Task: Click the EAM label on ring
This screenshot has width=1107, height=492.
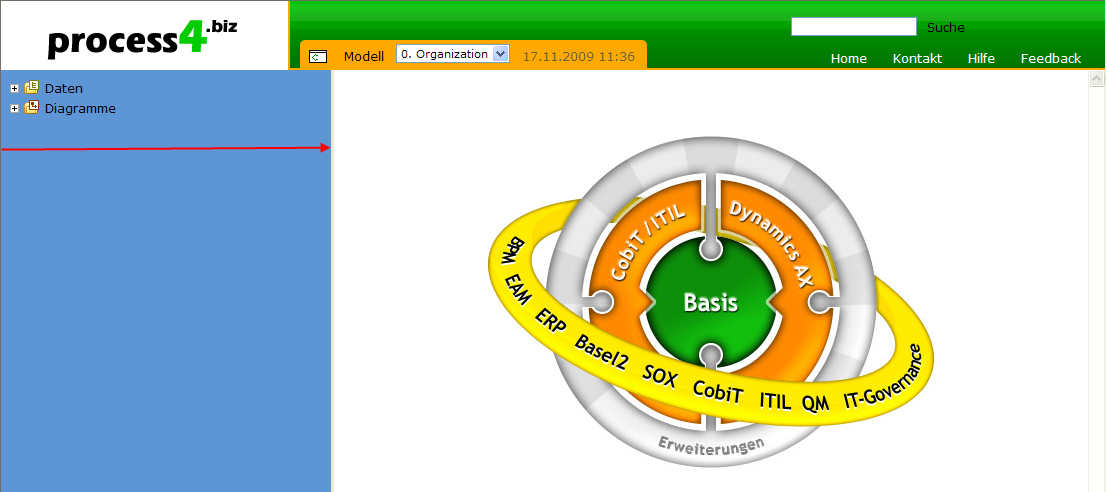Action: coord(517,288)
